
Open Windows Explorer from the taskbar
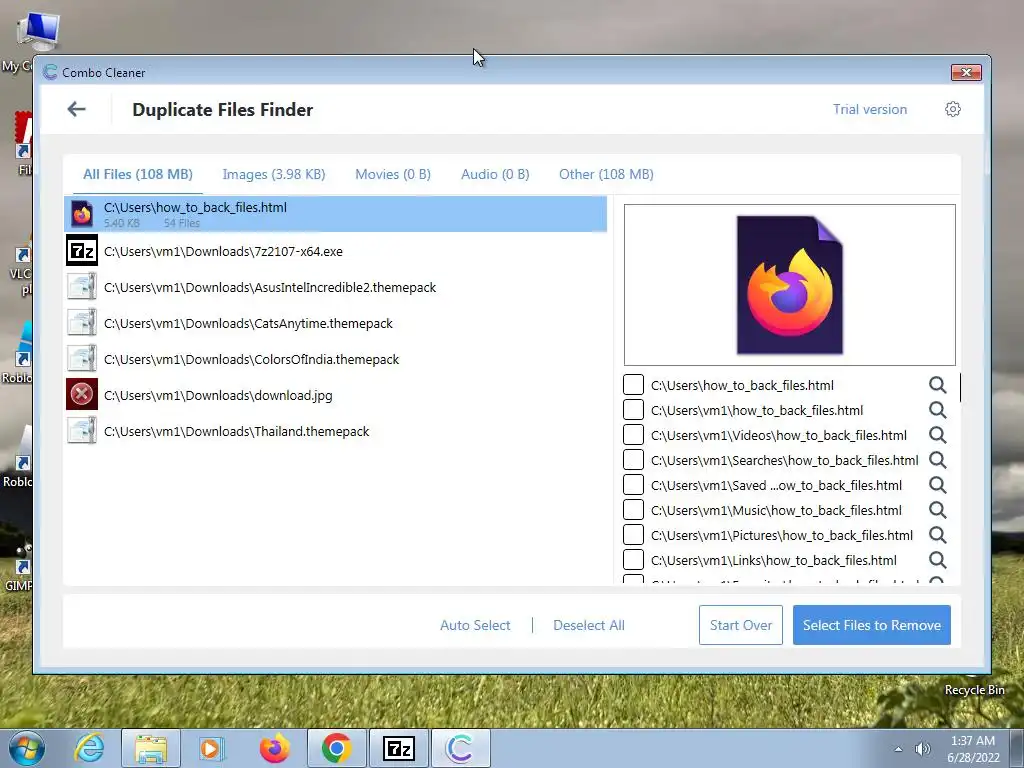pos(151,748)
